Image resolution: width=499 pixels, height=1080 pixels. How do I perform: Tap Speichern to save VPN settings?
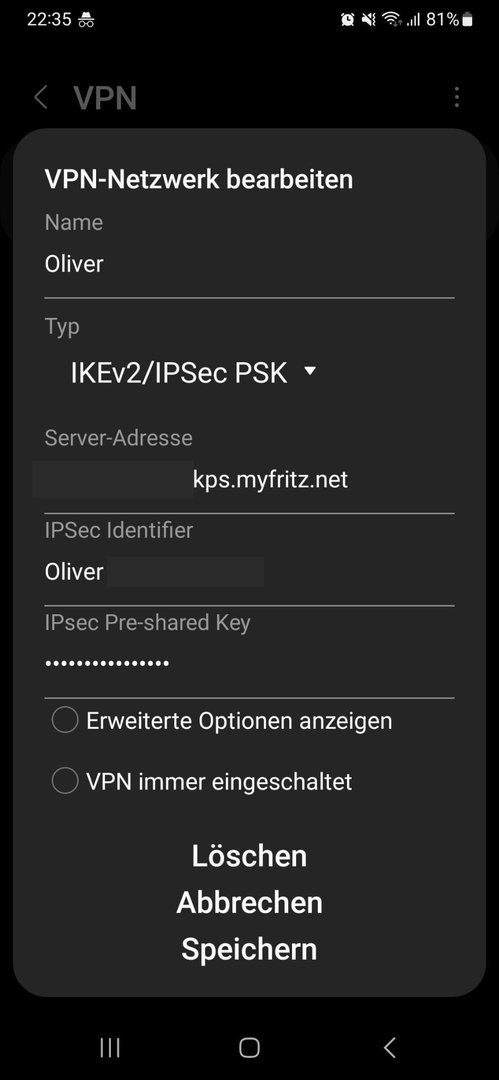click(x=249, y=949)
